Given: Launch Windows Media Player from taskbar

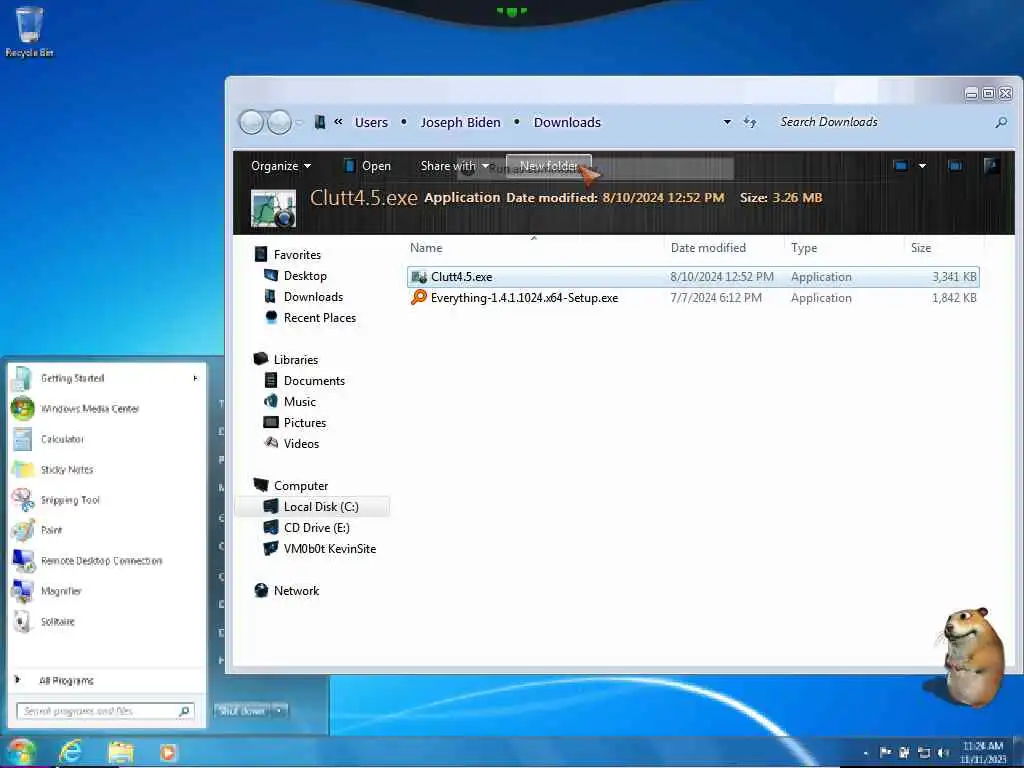Looking at the screenshot, I should coord(168,752).
